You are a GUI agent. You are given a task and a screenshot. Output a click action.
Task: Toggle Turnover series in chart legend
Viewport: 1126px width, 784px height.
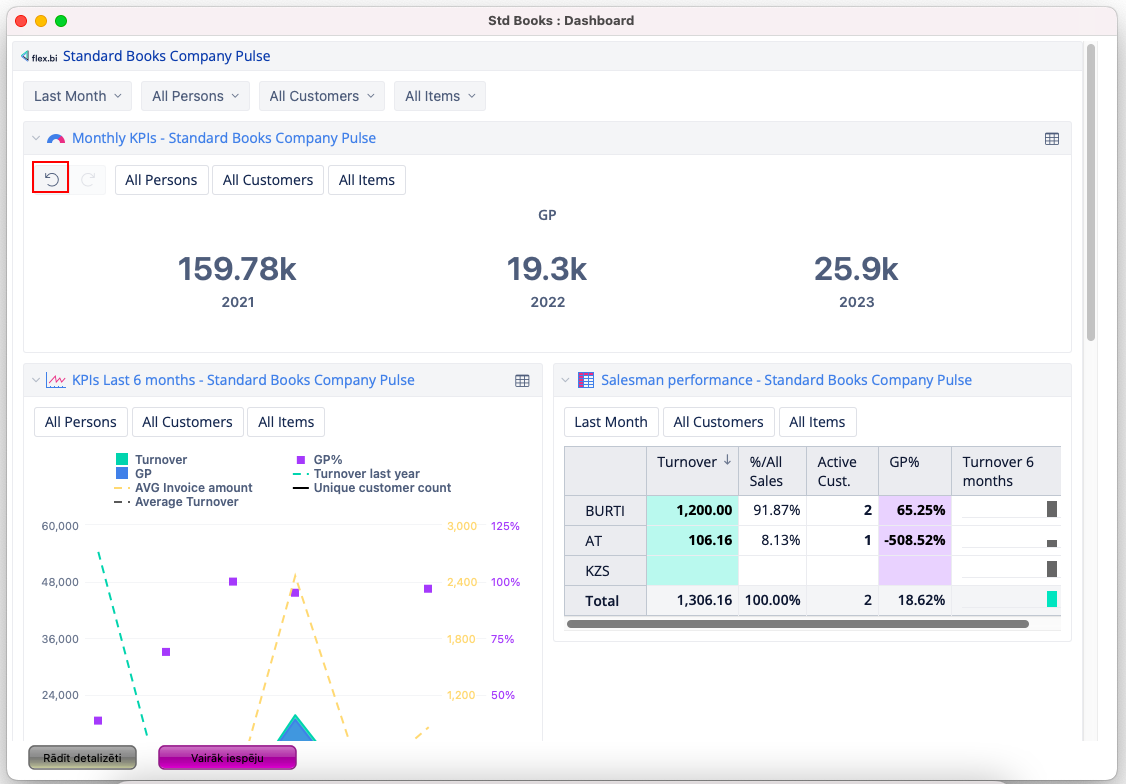(160, 460)
